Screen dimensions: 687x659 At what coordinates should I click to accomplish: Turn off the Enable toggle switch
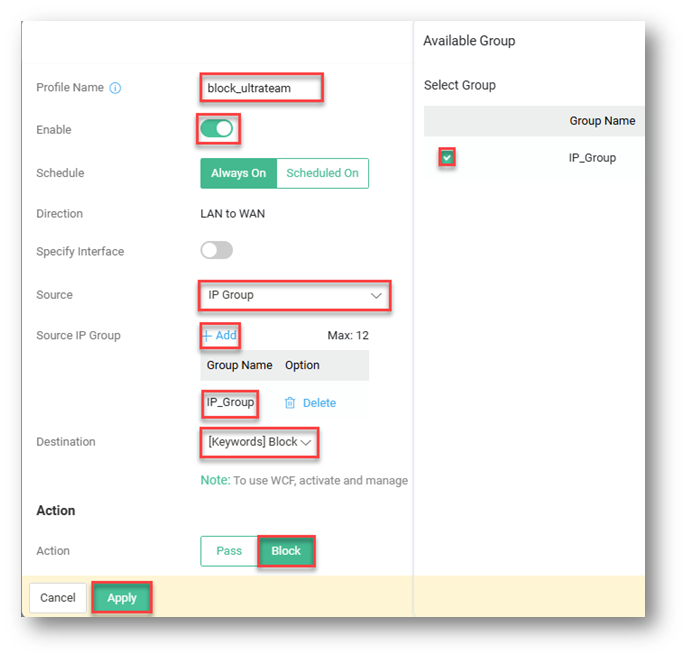pyautogui.click(x=217, y=129)
